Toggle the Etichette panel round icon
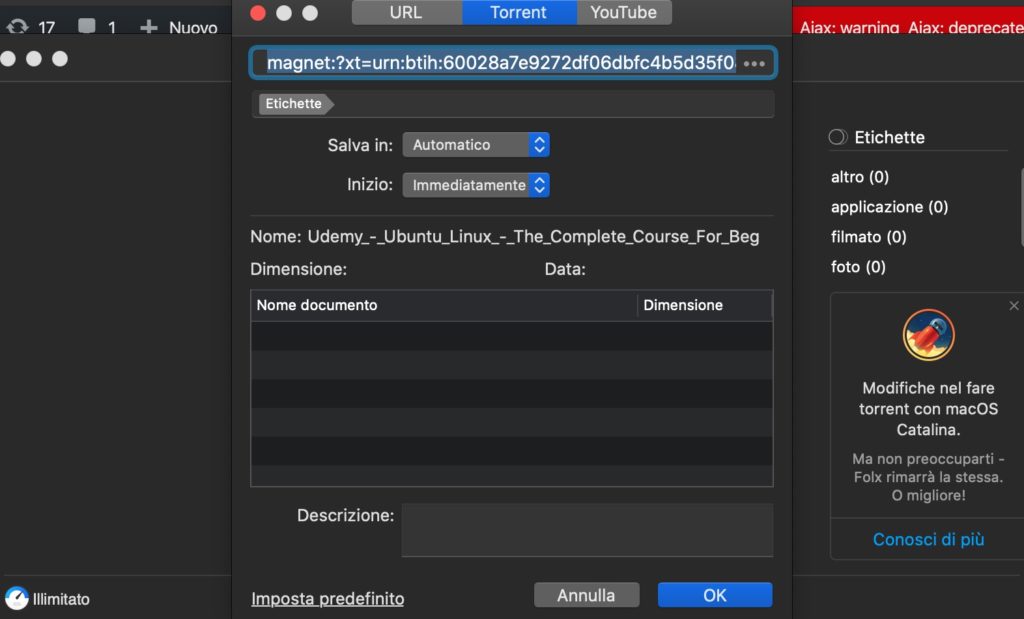Viewport: 1024px width, 619px height. point(839,137)
